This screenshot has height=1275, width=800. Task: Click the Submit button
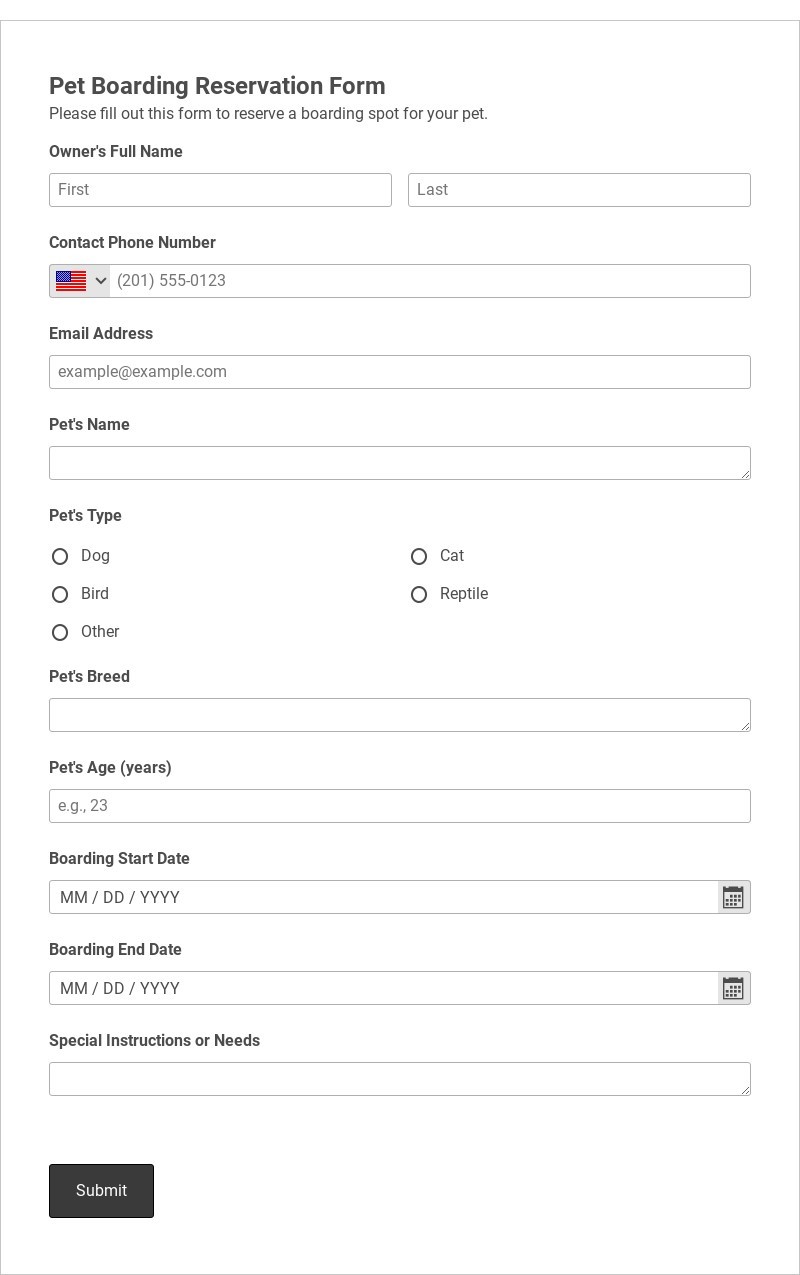[101, 1191]
